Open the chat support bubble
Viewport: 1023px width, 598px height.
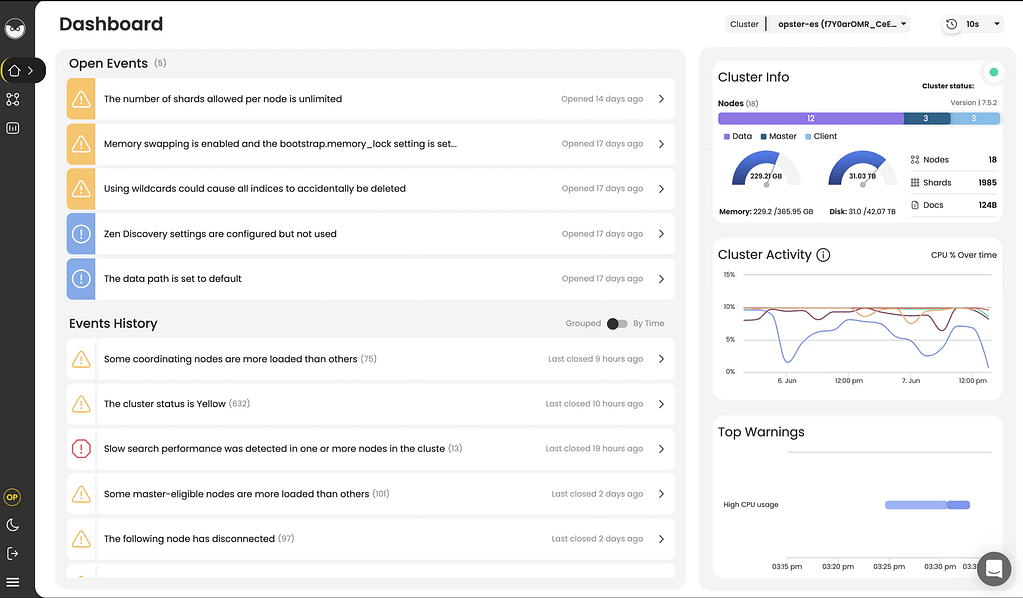click(x=993, y=568)
